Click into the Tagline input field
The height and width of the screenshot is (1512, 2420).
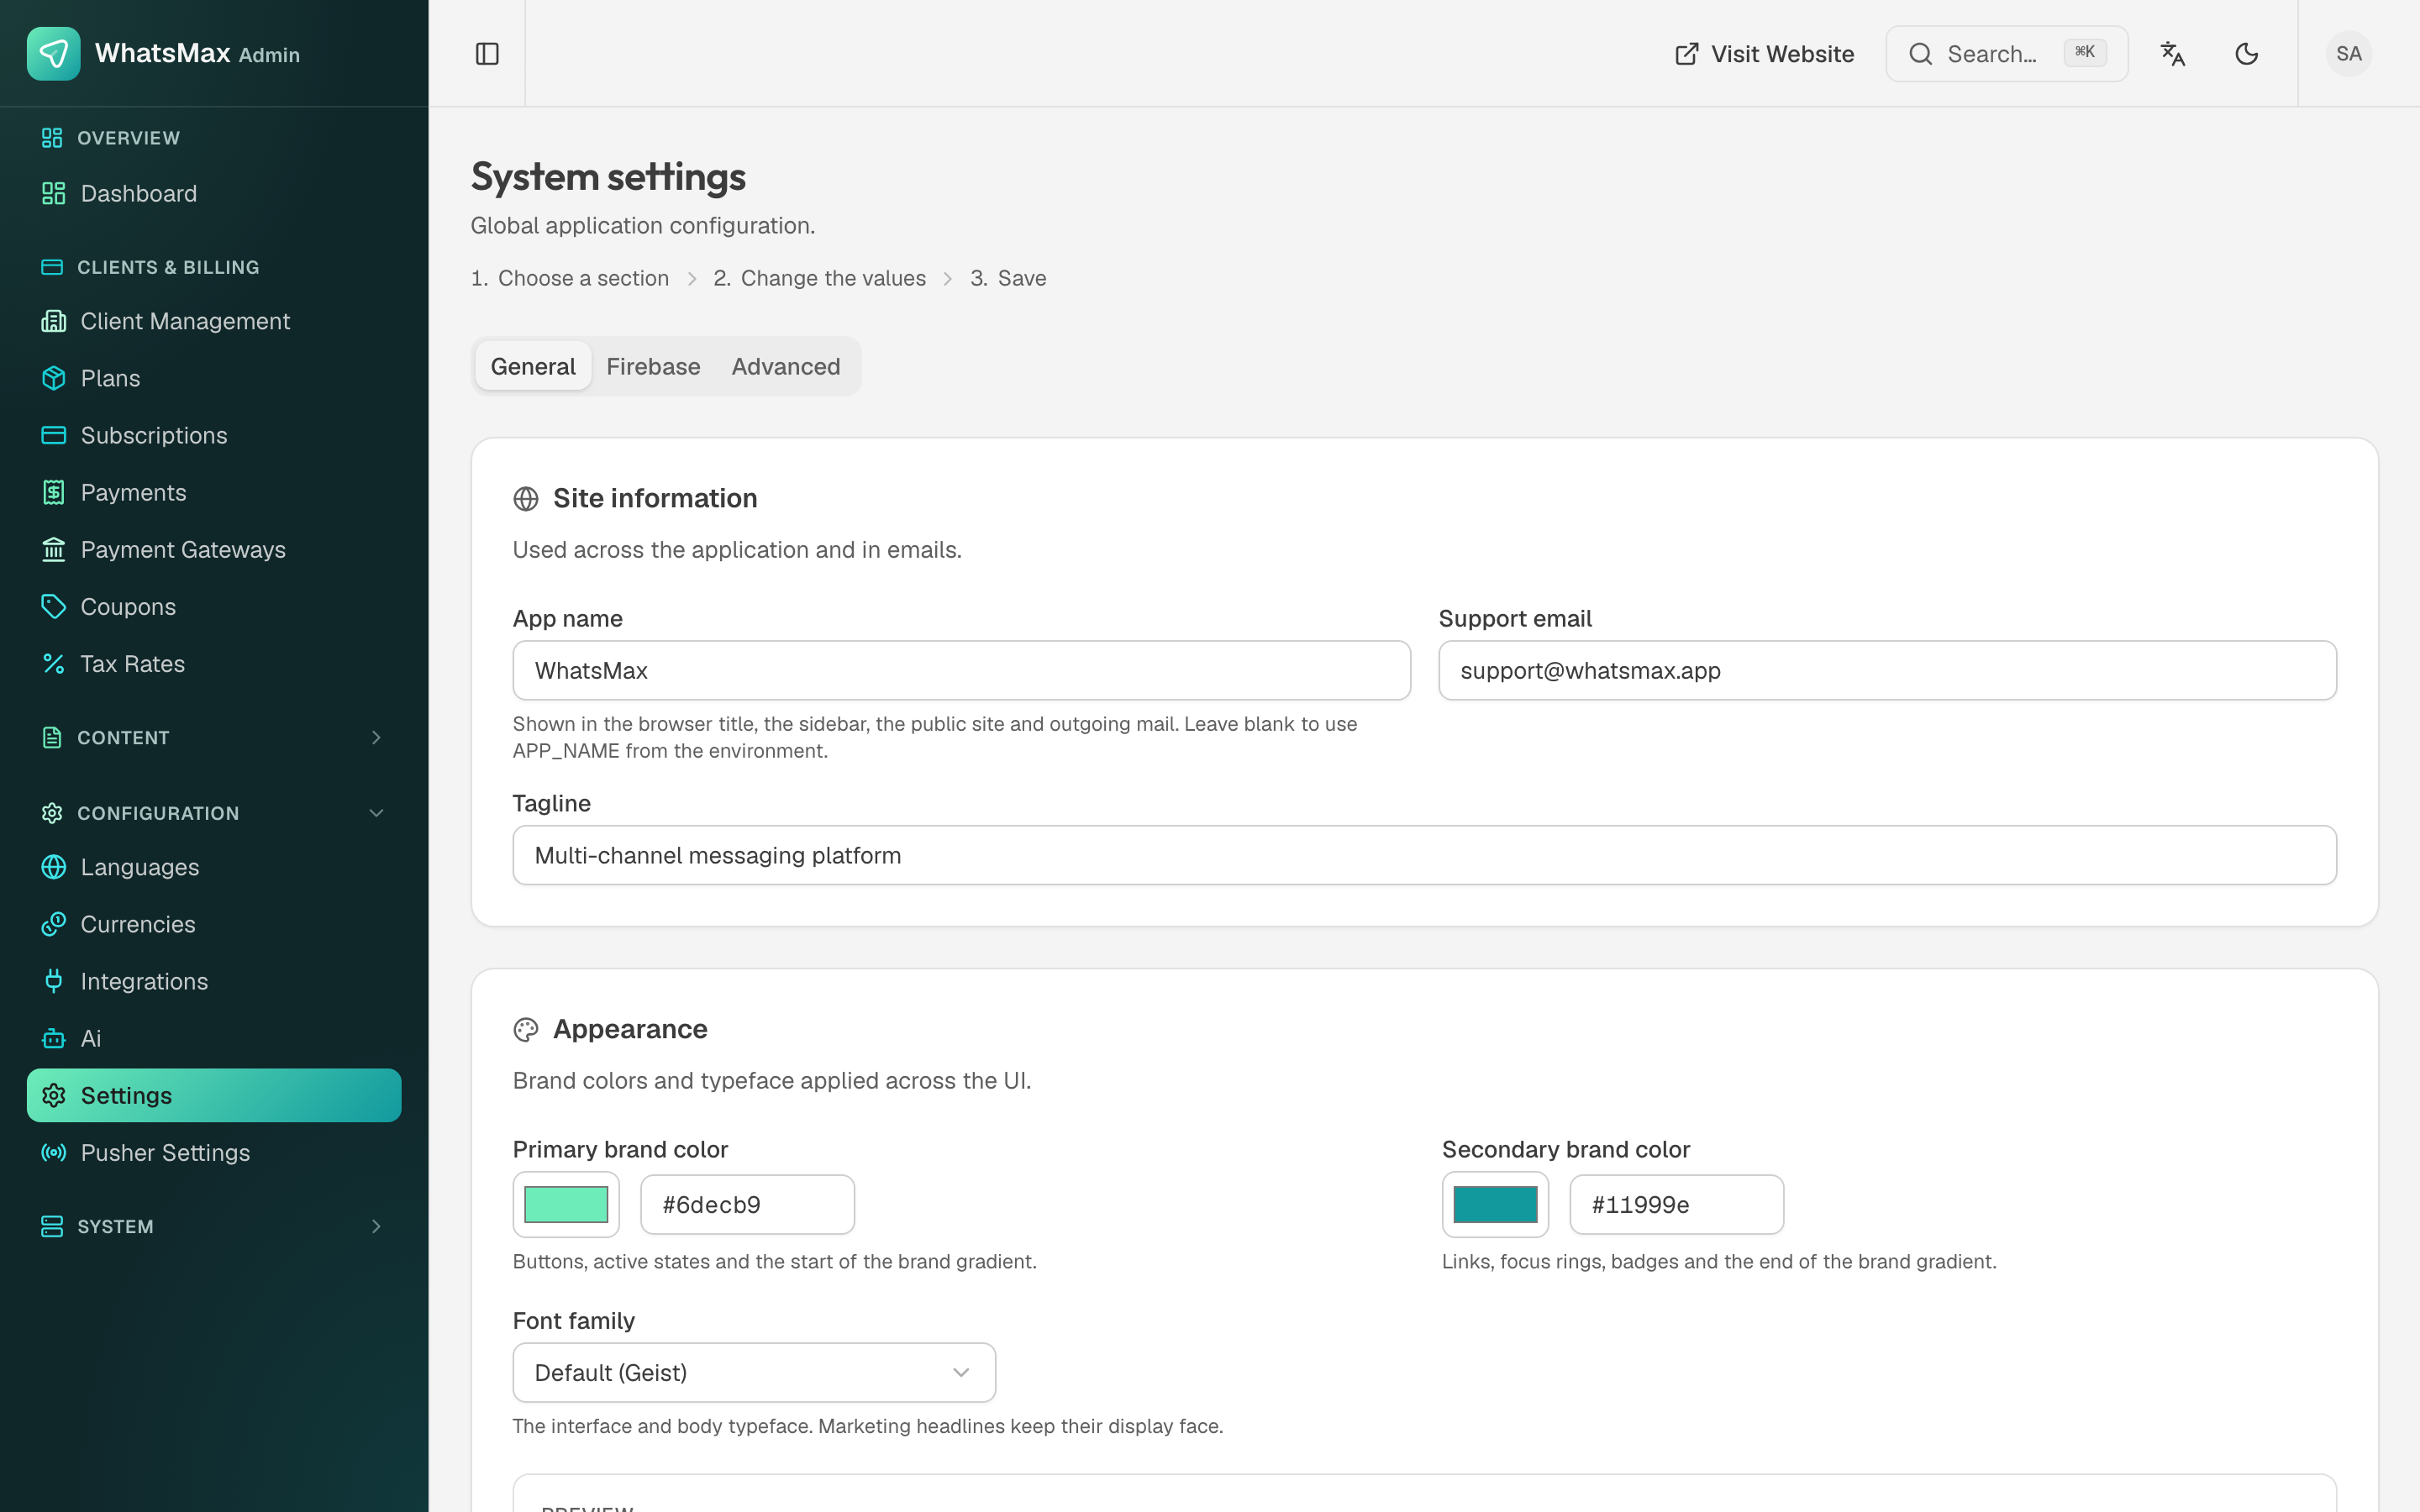point(1425,856)
